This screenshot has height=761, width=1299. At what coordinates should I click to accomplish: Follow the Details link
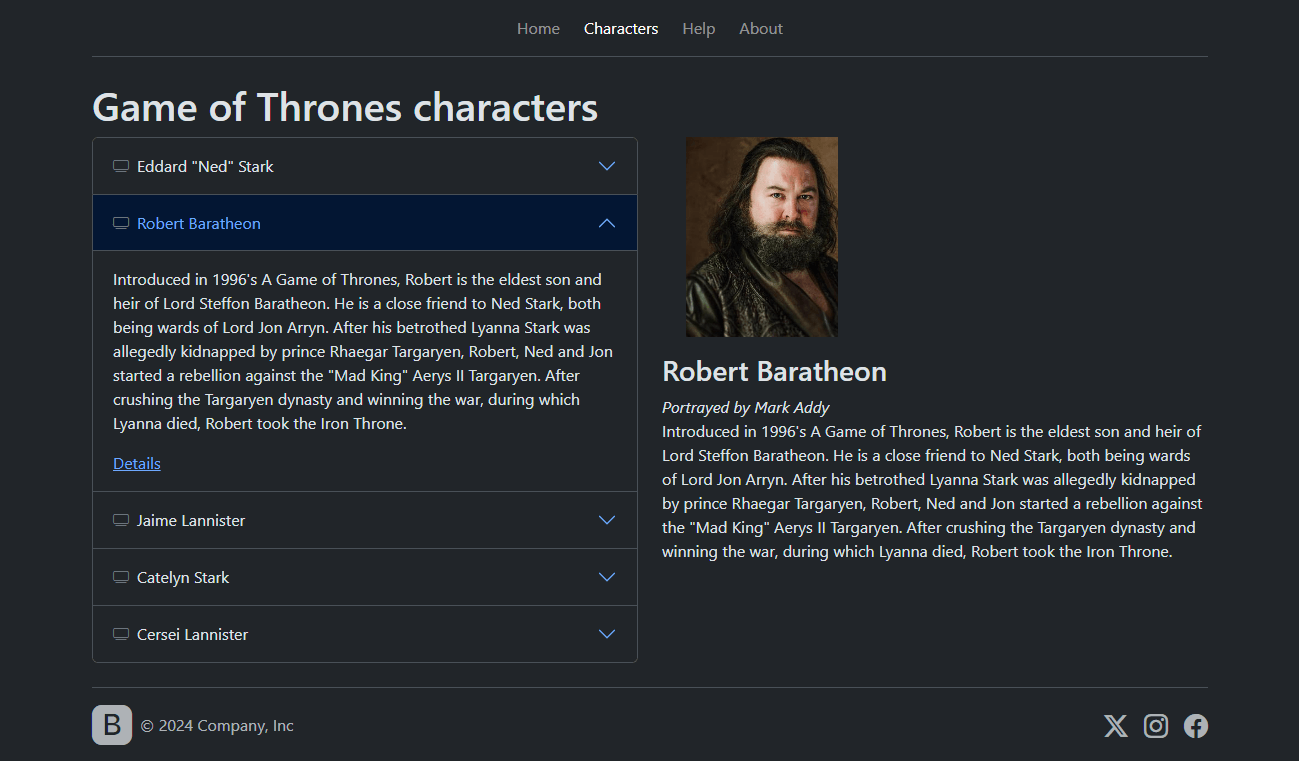click(137, 463)
